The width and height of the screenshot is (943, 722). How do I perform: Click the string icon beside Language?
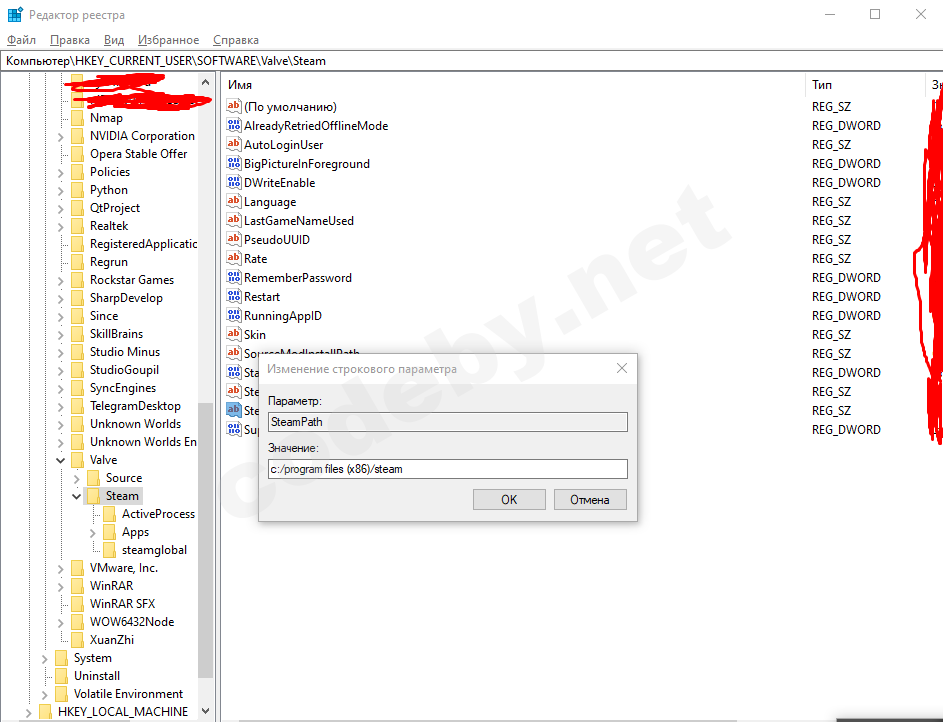click(x=233, y=201)
